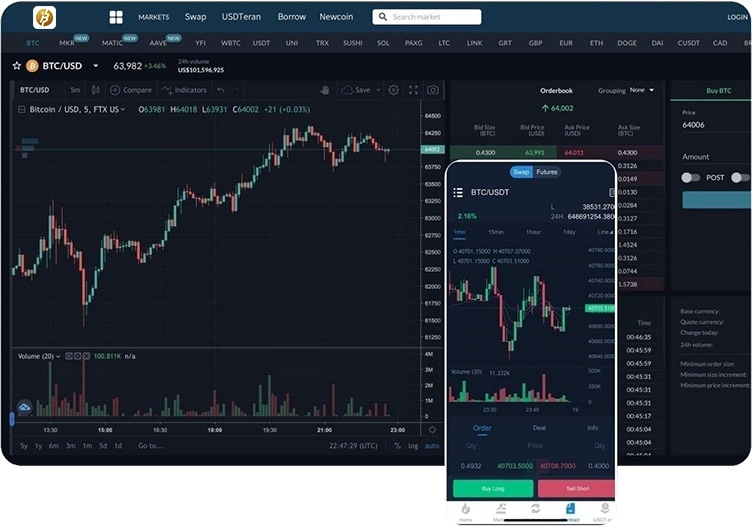This screenshot has width=752, height=527.
Task: Click the LOGIN link
Action: [737, 17]
